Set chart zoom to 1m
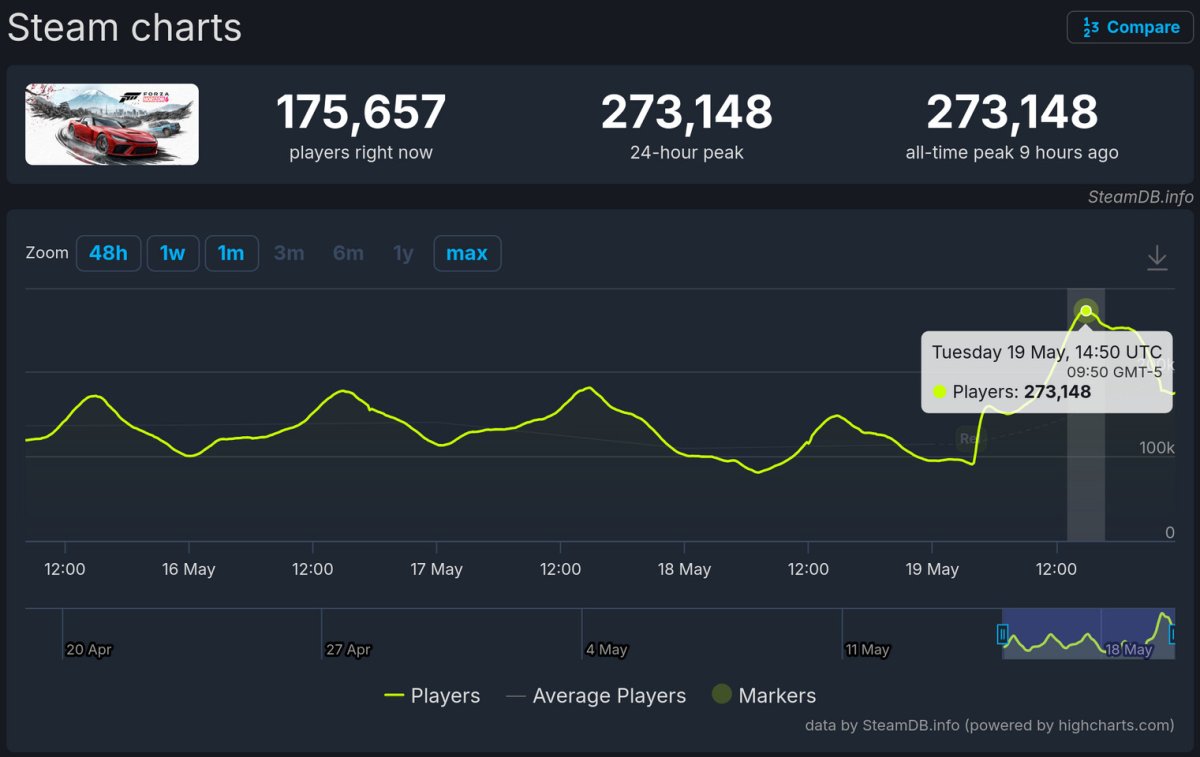This screenshot has width=1200, height=757. tap(231, 253)
